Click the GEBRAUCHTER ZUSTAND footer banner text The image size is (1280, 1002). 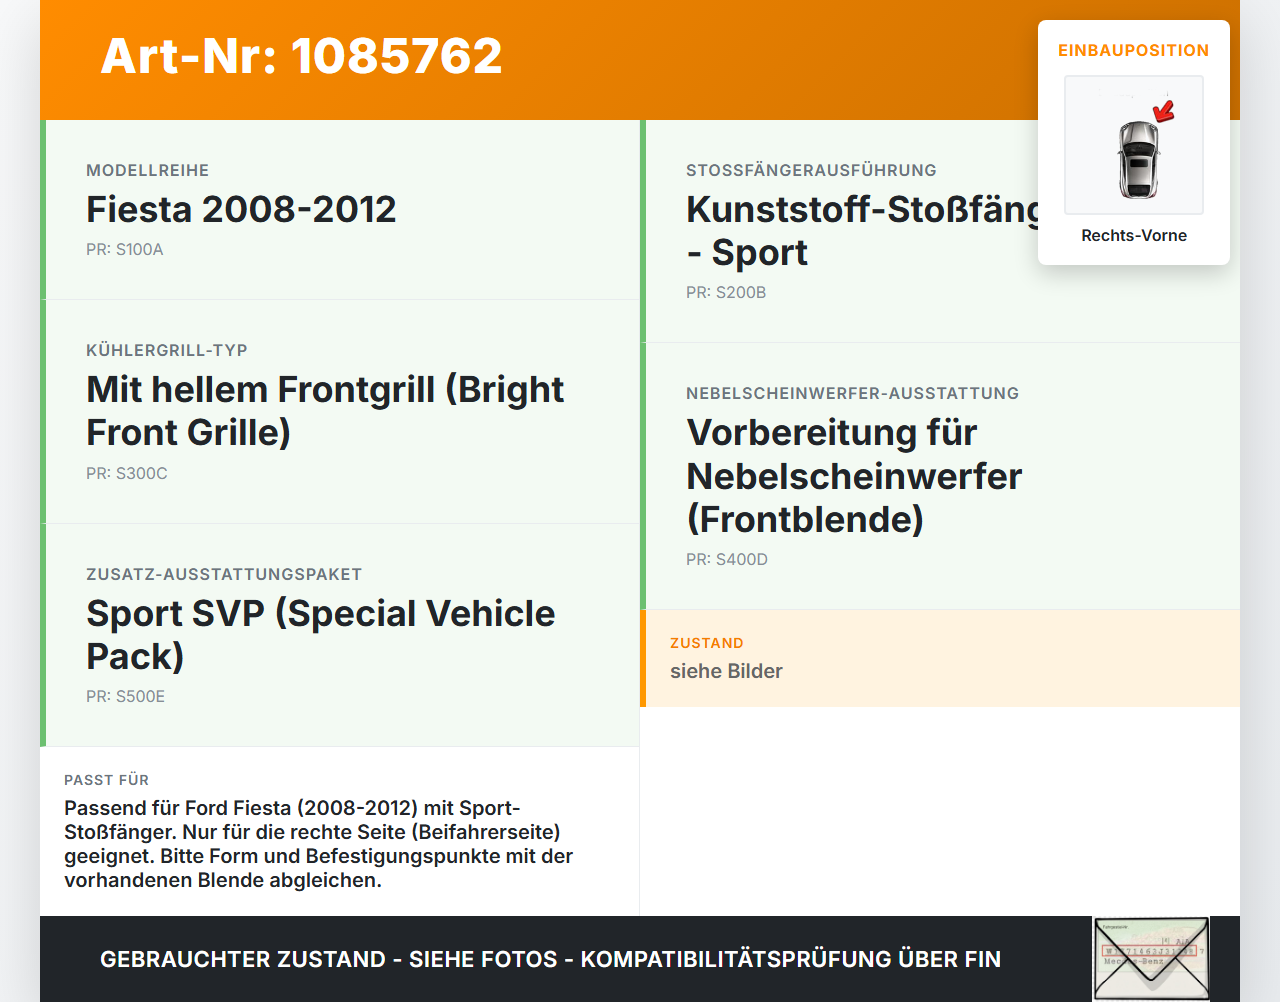[550, 959]
